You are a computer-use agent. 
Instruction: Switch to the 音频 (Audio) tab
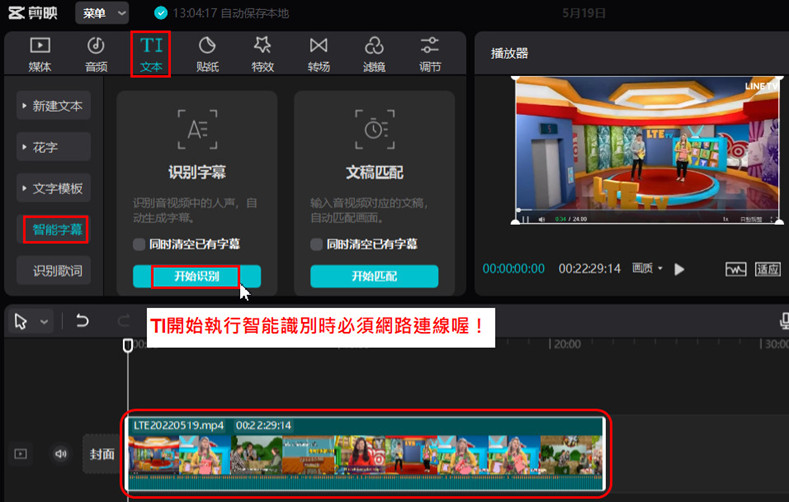pyautogui.click(x=96, y=54)
